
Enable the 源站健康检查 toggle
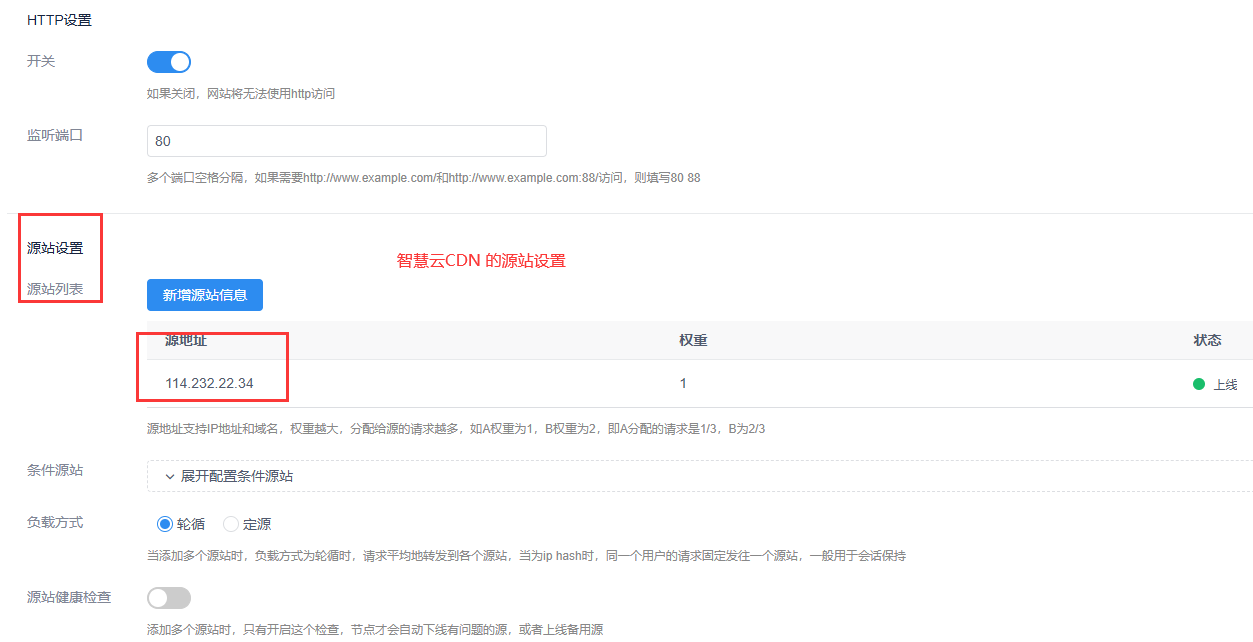click(x=168, y=598)
